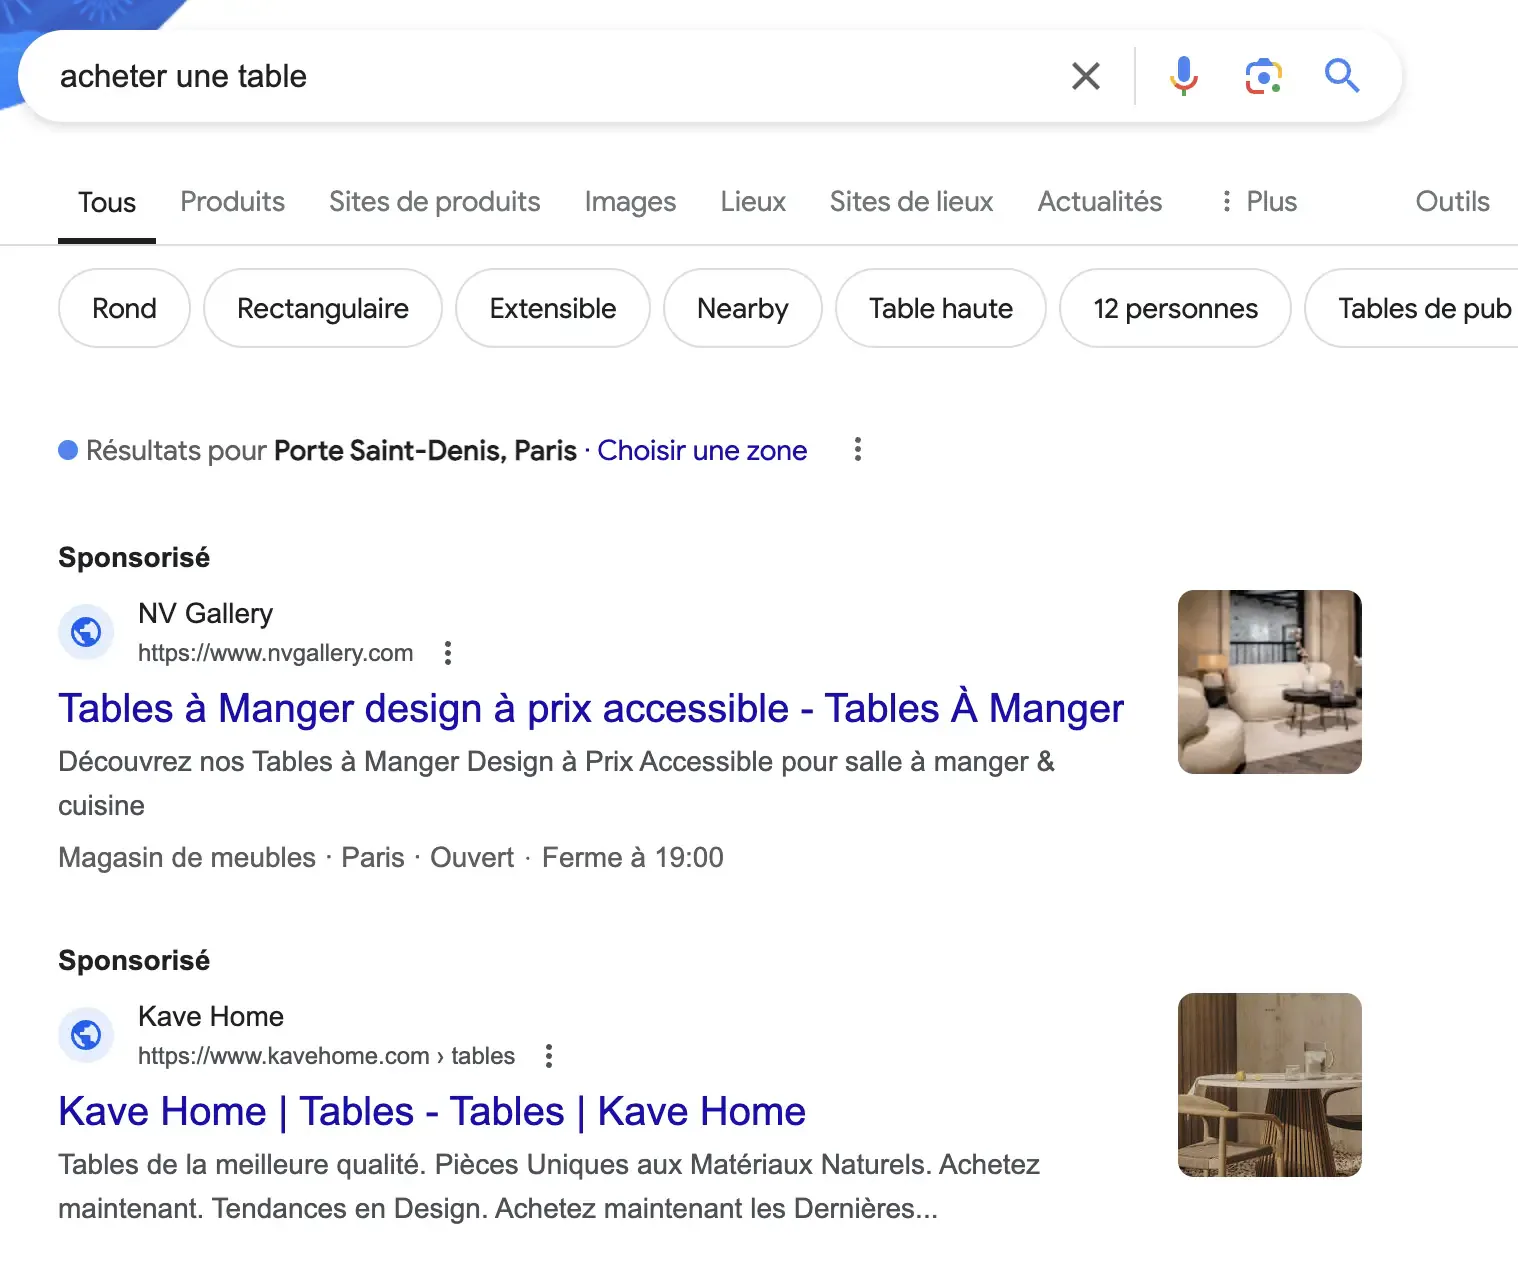Open location results three-dot menu
Image resolution: width=1518 pixels, height=1280 pixels.
(x=857, y=450)
